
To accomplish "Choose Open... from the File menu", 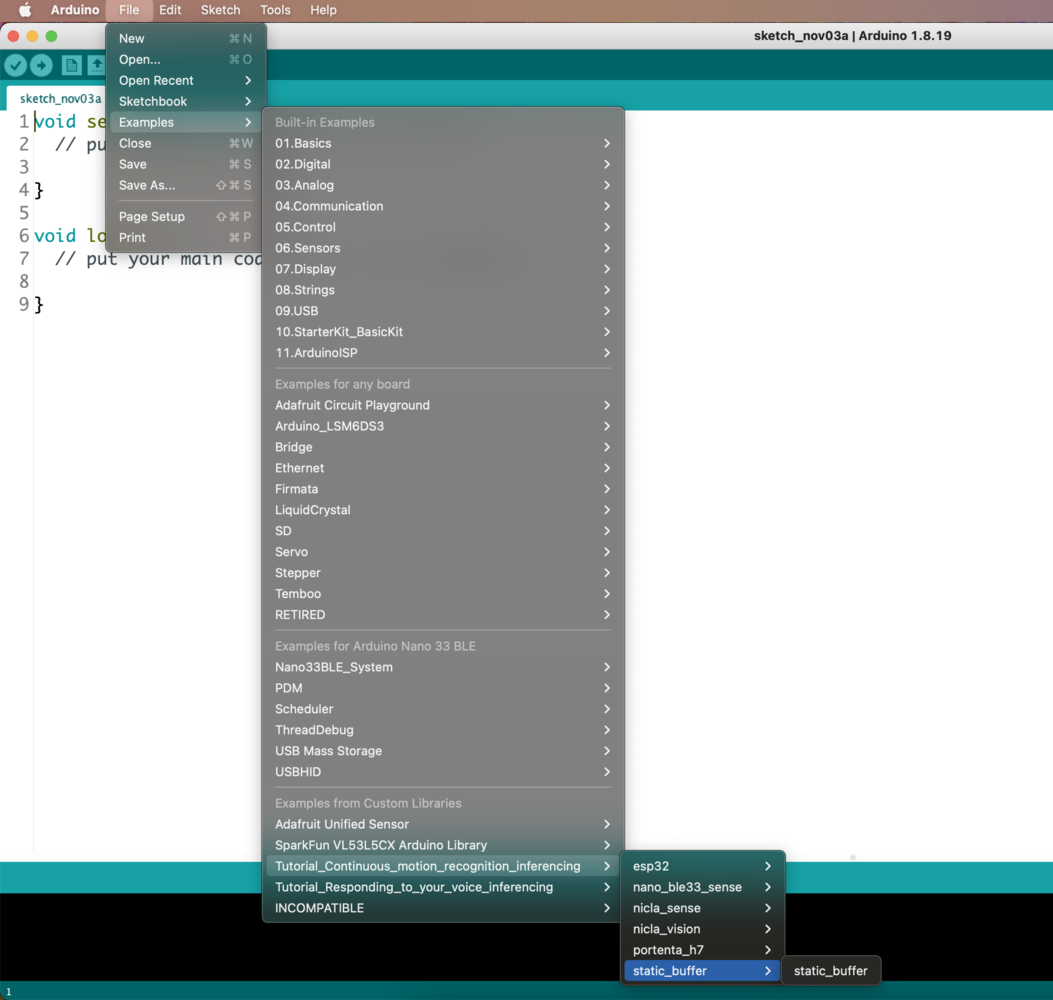I will [186, 59].
